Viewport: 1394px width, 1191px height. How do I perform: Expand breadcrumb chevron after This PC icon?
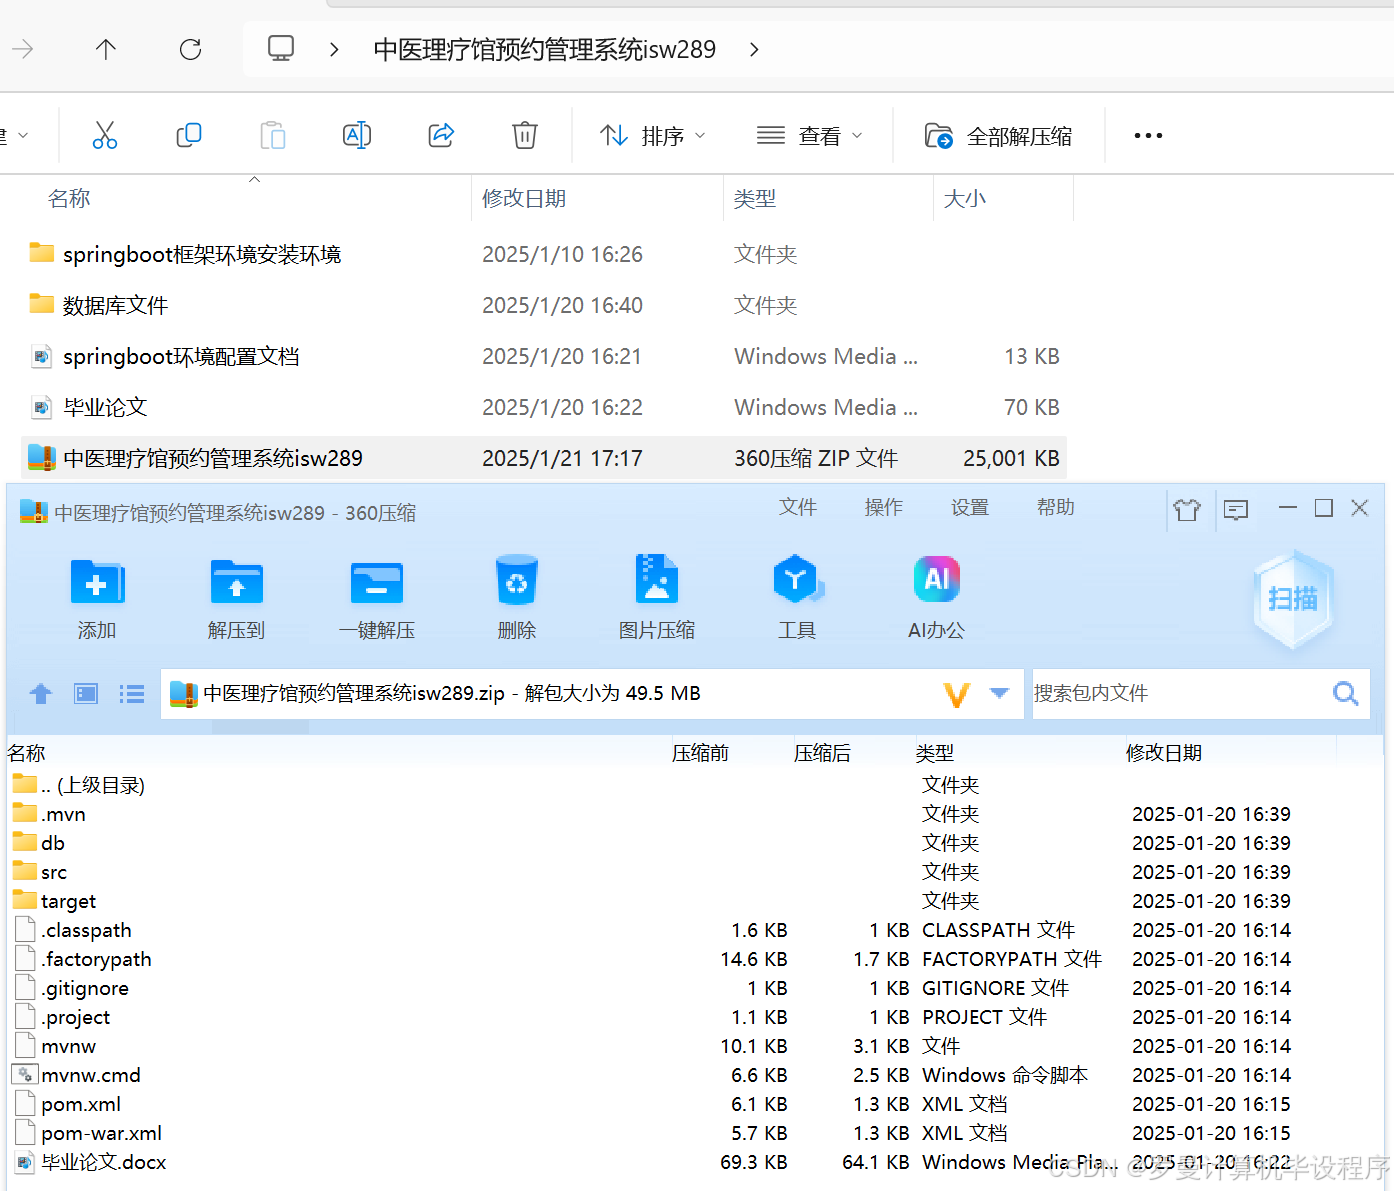[x=334, y=49]
